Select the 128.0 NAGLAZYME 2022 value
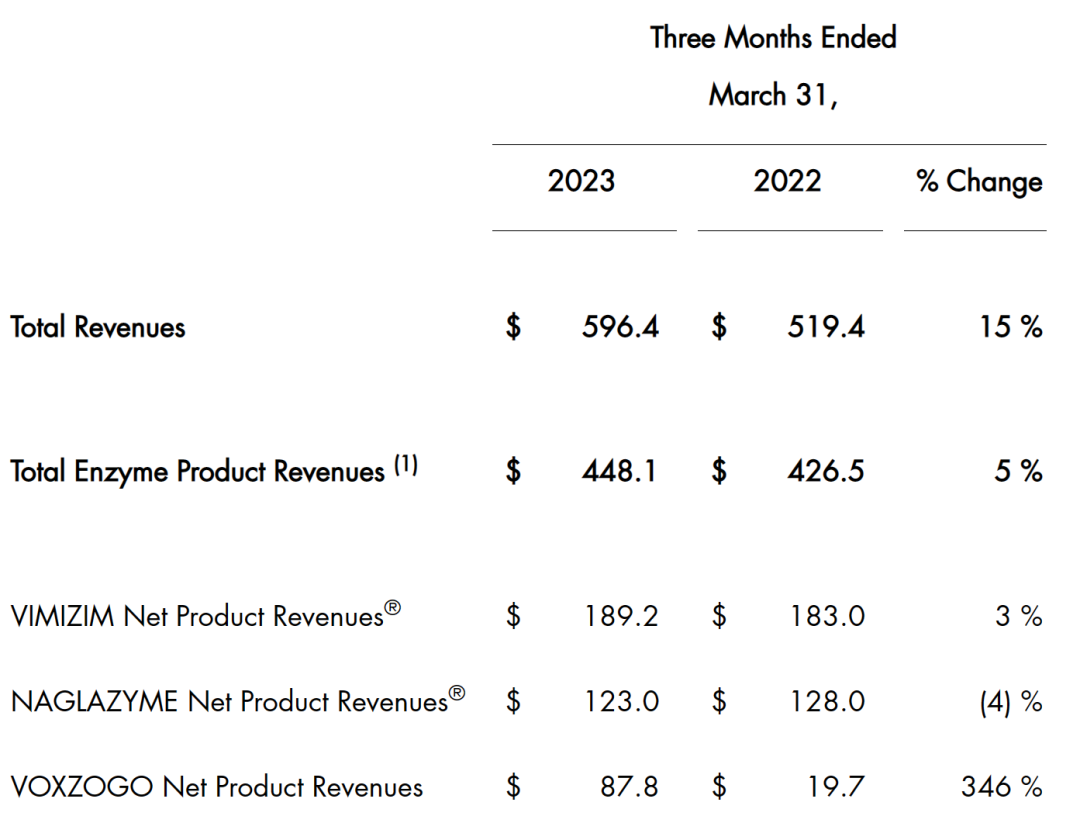 click(826, 702)
